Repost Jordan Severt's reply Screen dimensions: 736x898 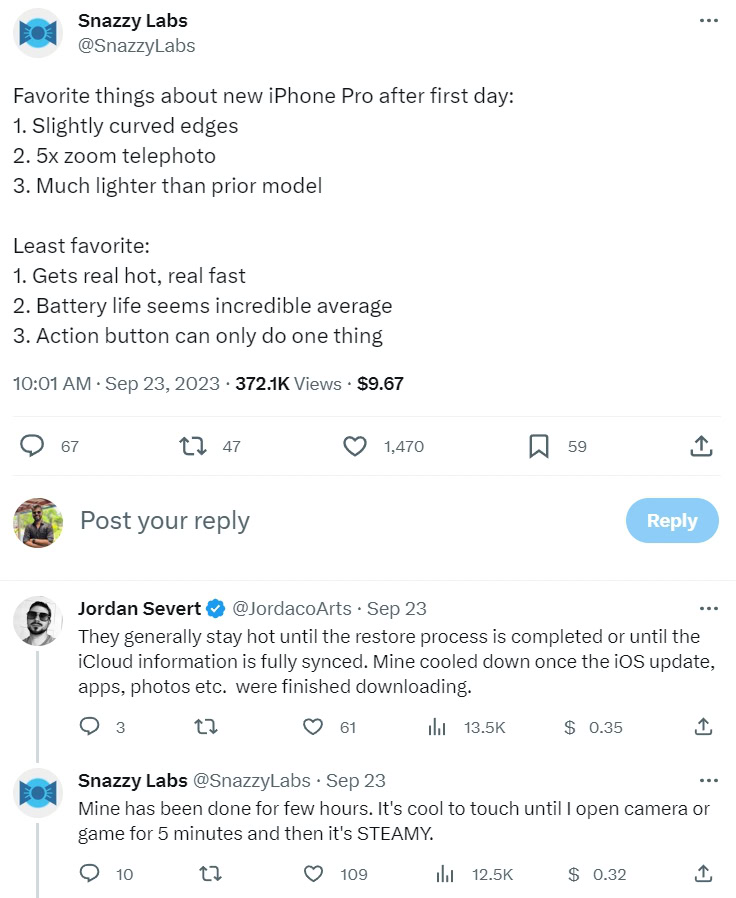pyautogui.click(x=205, y=727)
